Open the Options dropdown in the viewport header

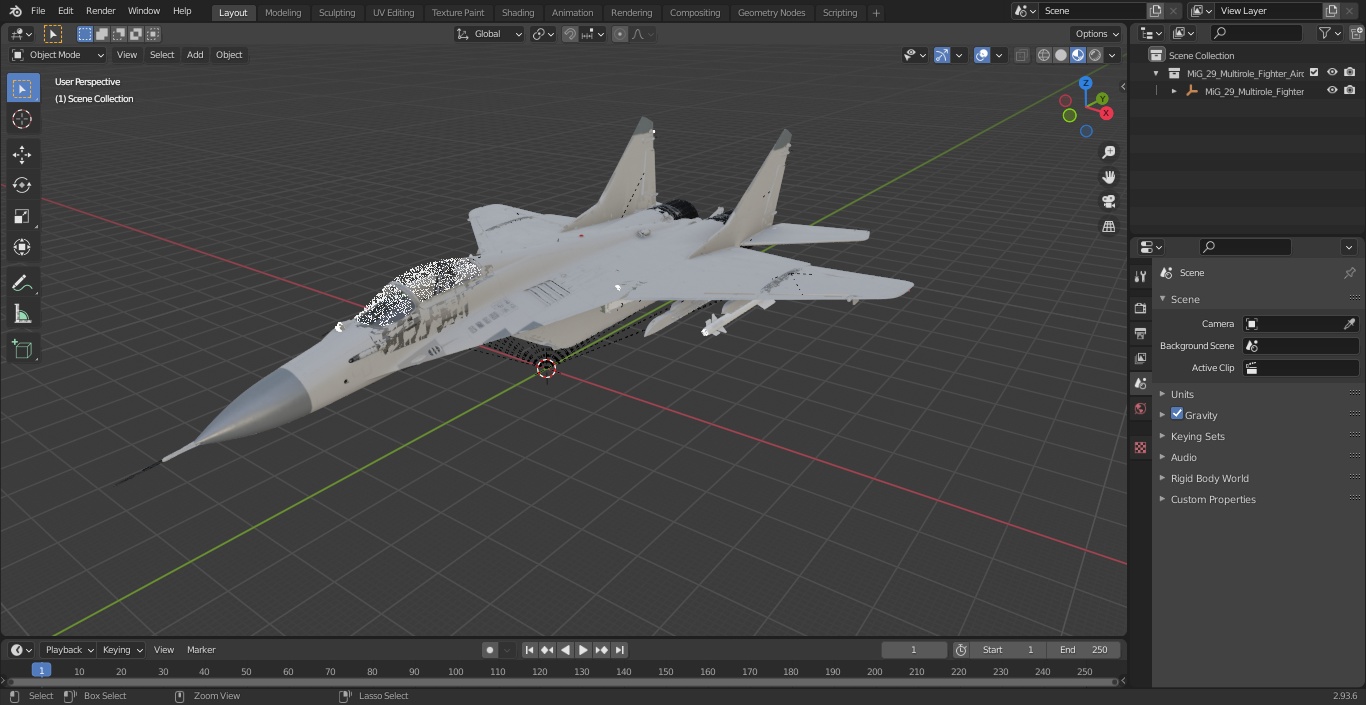[x=1097, y=34]
